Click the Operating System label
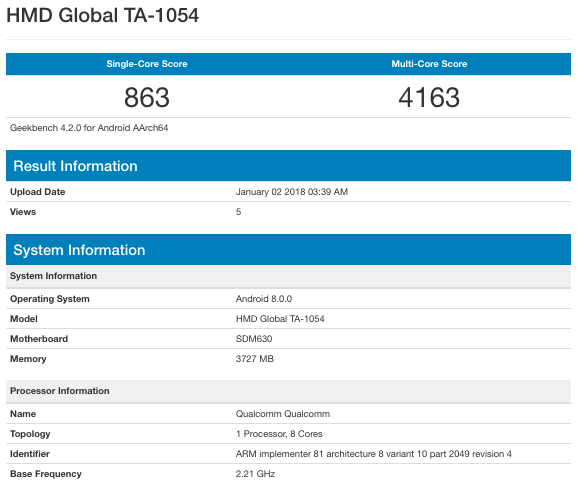The width and height of the screenshot is (585, 487). pos(50,299)
